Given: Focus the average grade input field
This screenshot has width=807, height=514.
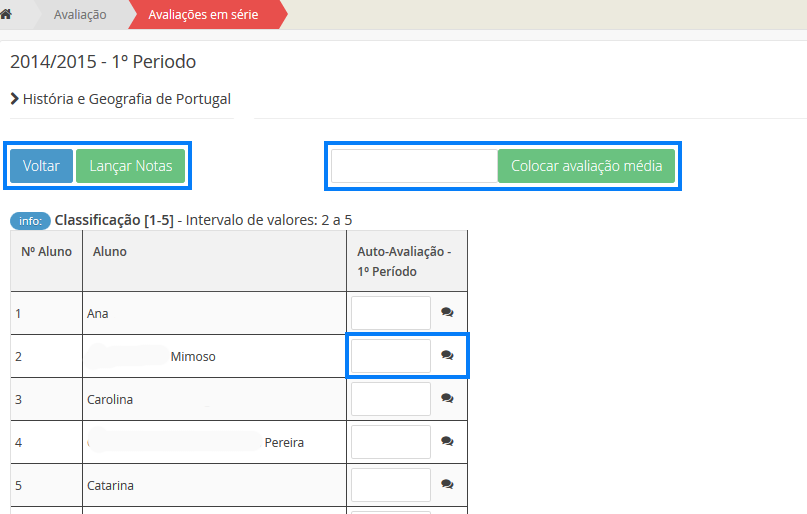Looking at the screenshot, I should click(x=414, y=166).
